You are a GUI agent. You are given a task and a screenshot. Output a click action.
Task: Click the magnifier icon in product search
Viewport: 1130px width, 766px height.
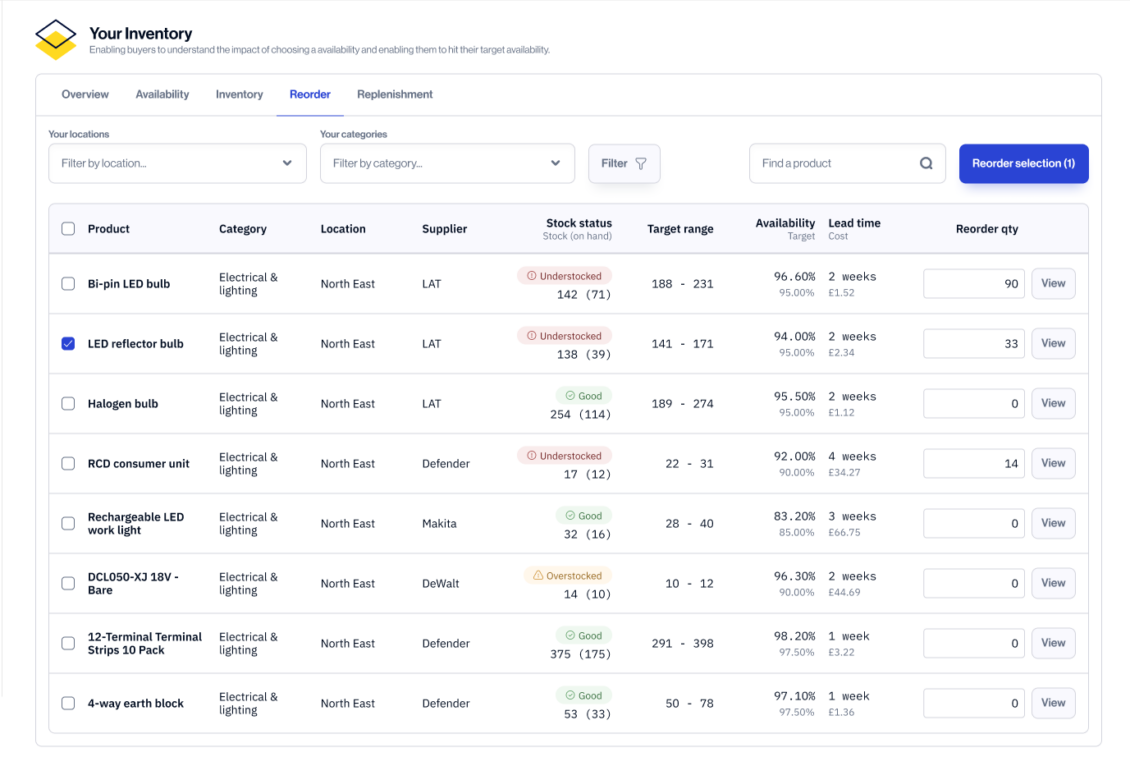(x=926, y=164)
